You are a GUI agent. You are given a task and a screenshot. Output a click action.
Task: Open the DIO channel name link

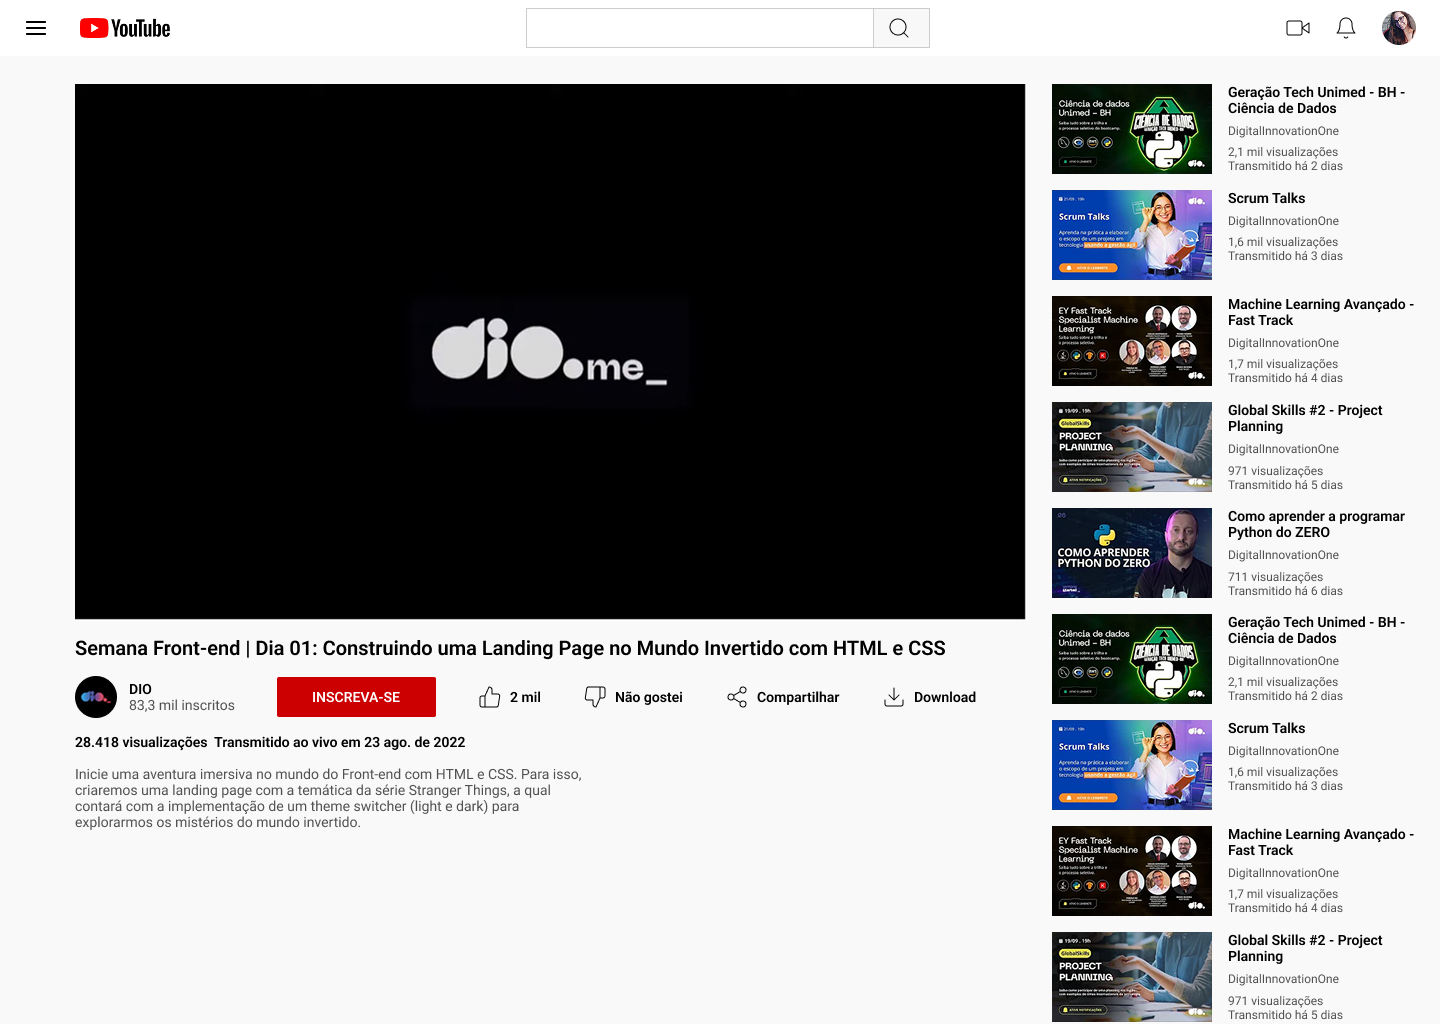click(x=140, y=689)
